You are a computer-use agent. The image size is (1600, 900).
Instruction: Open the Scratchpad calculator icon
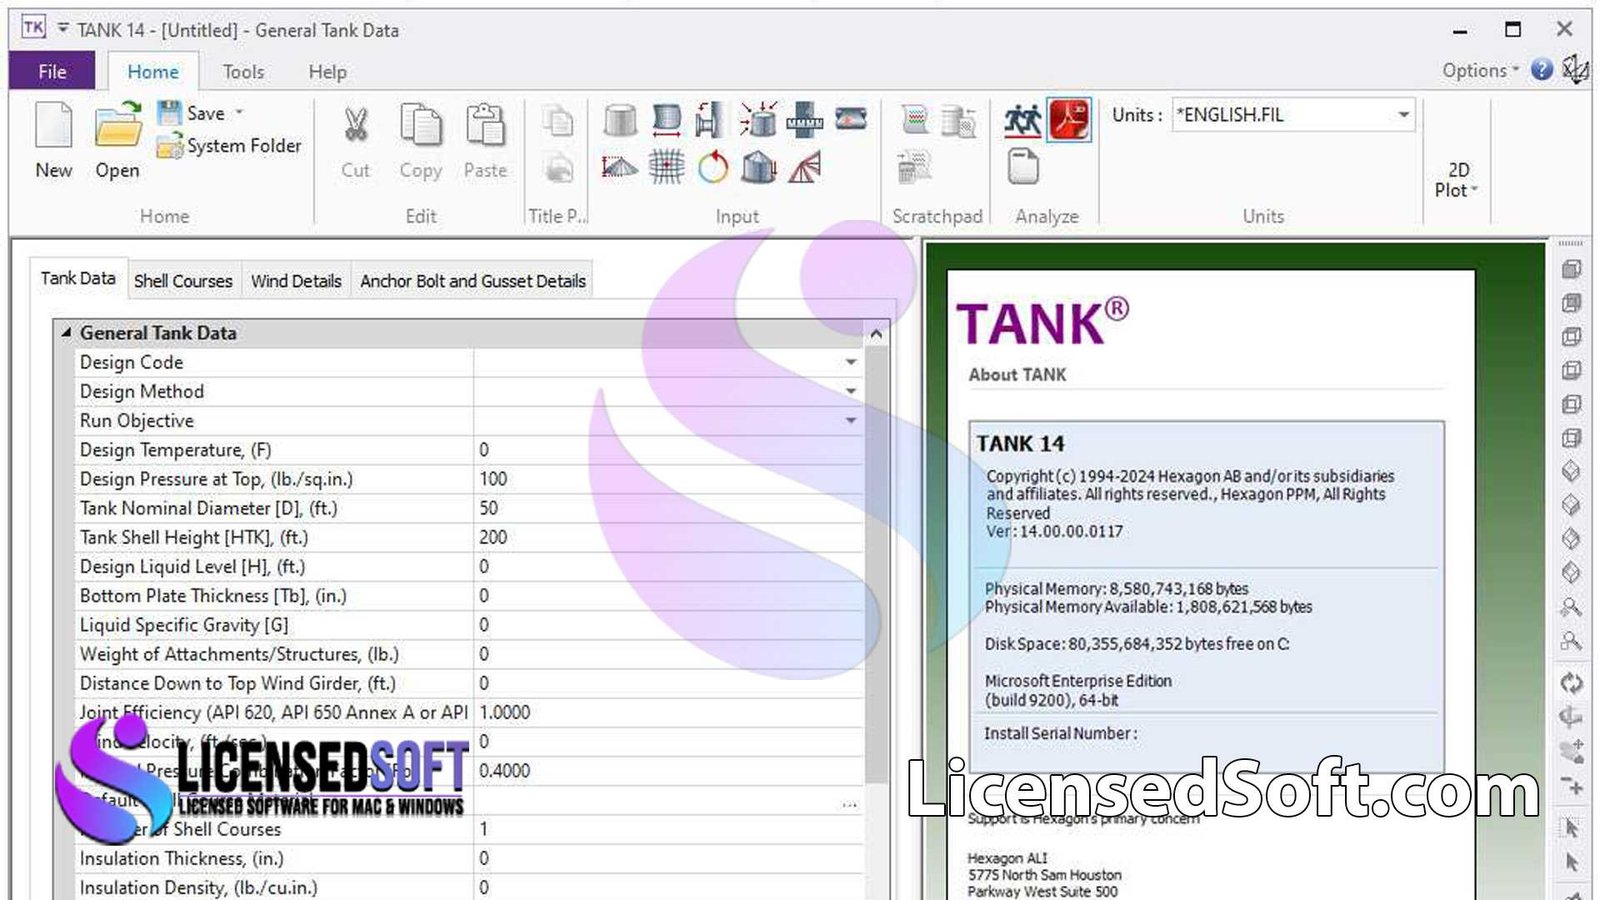(915, 167)
